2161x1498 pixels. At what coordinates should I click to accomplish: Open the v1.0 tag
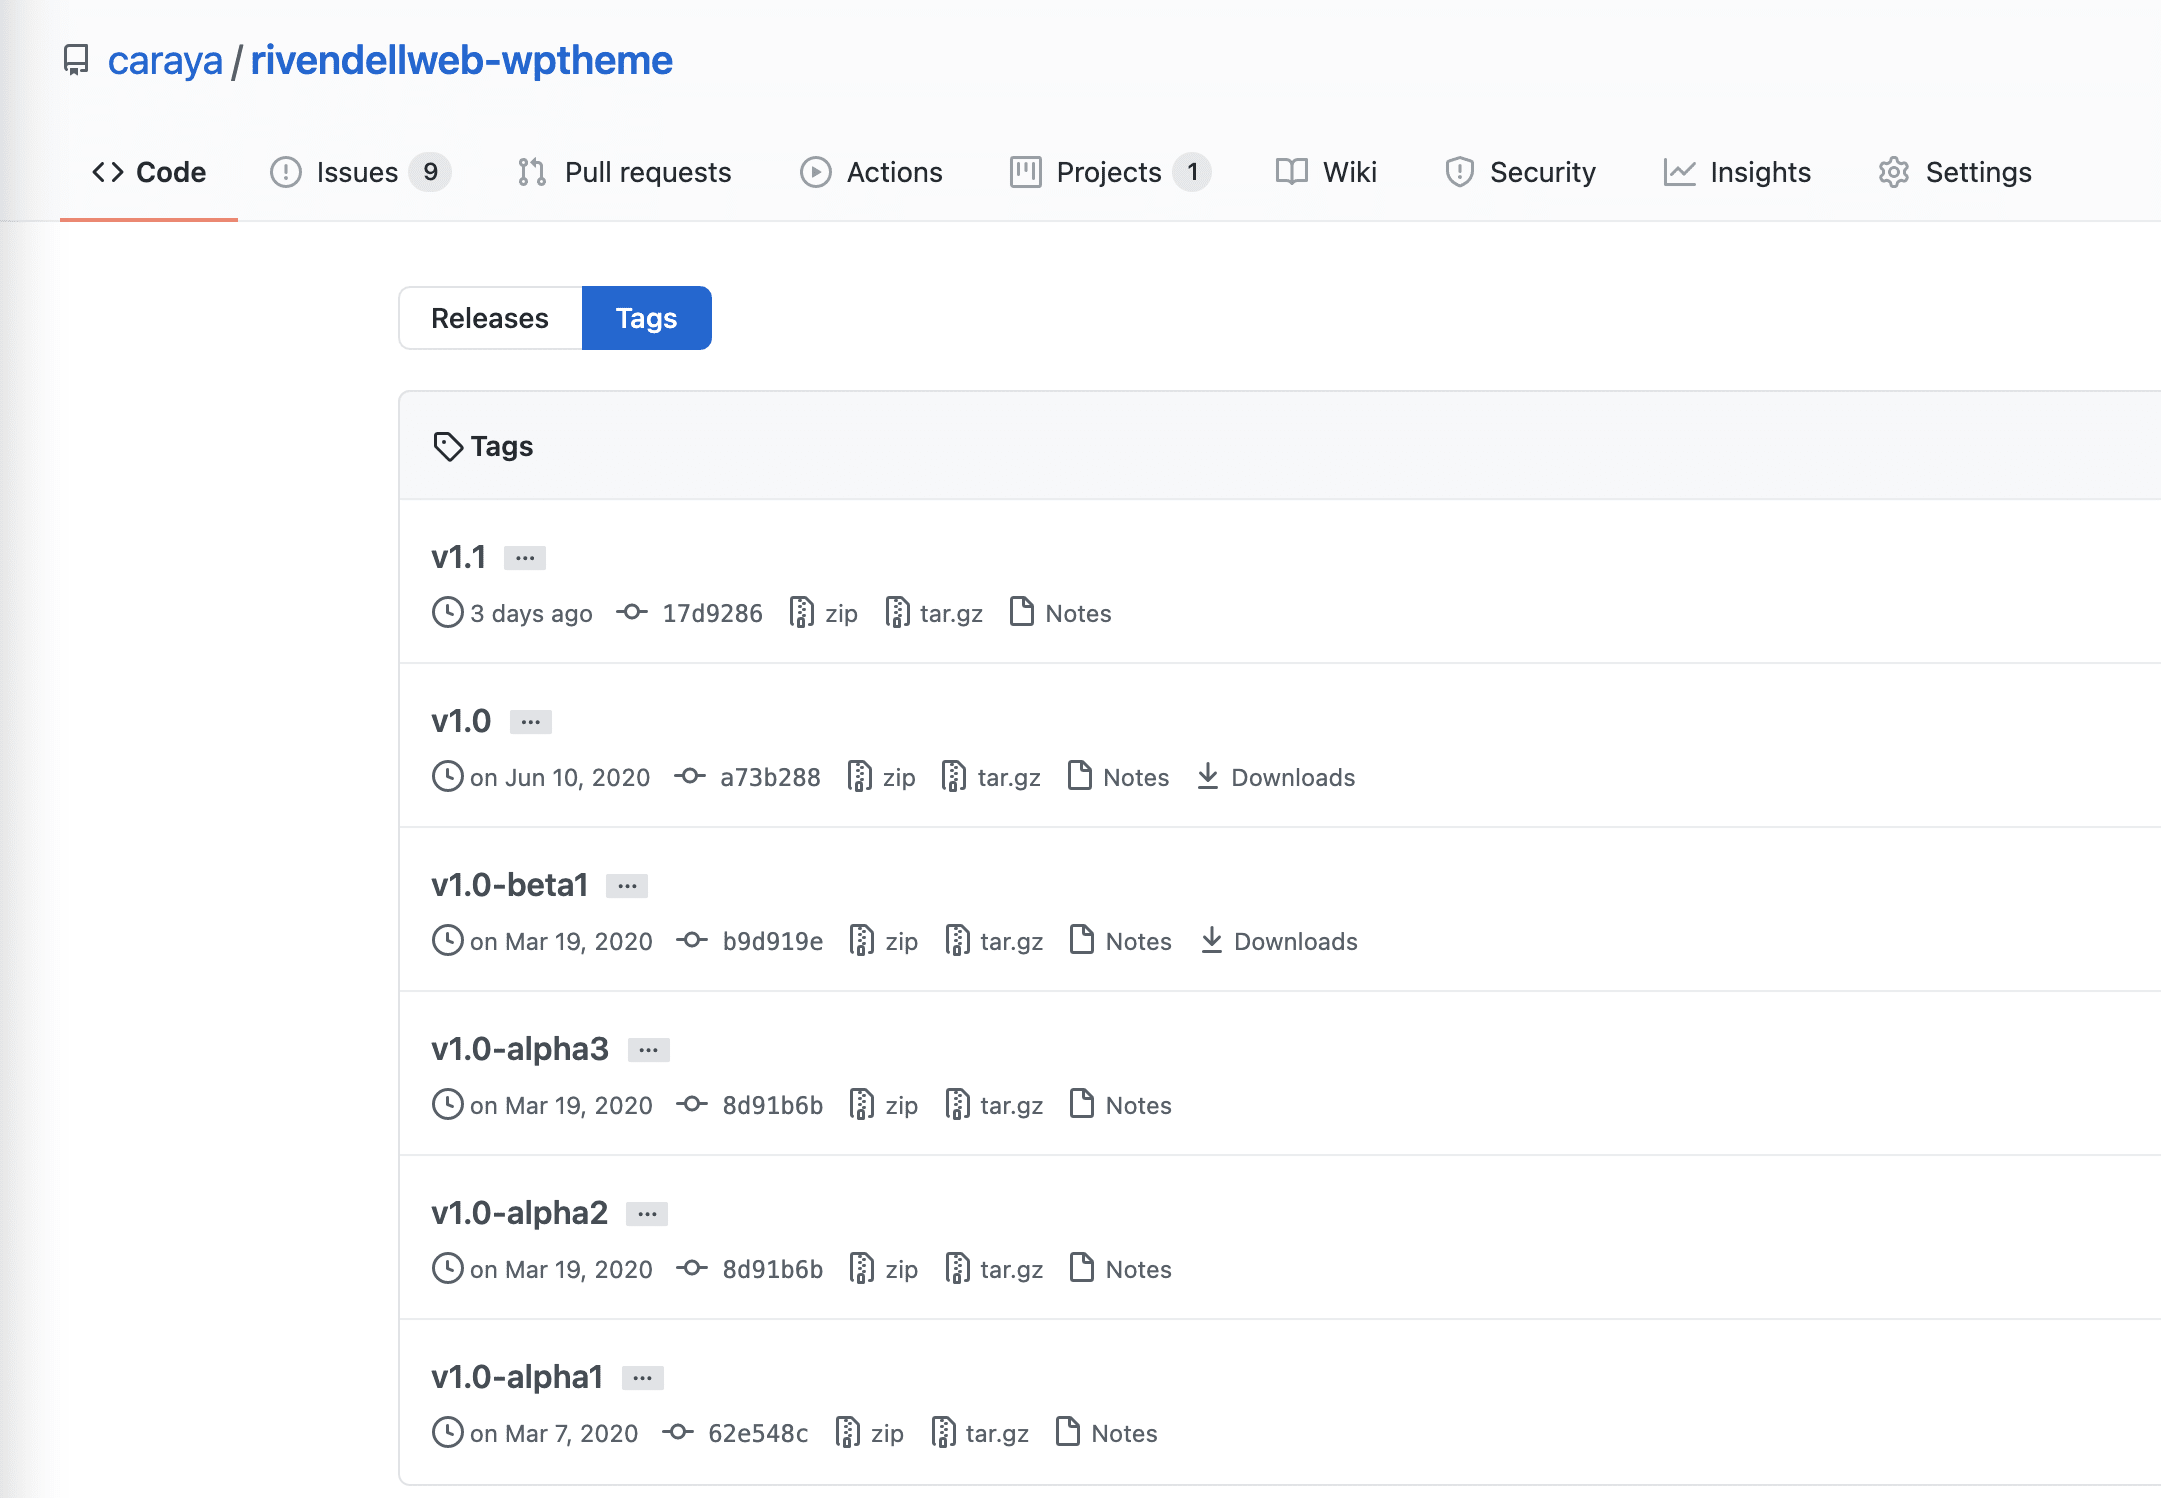point(461,720)
